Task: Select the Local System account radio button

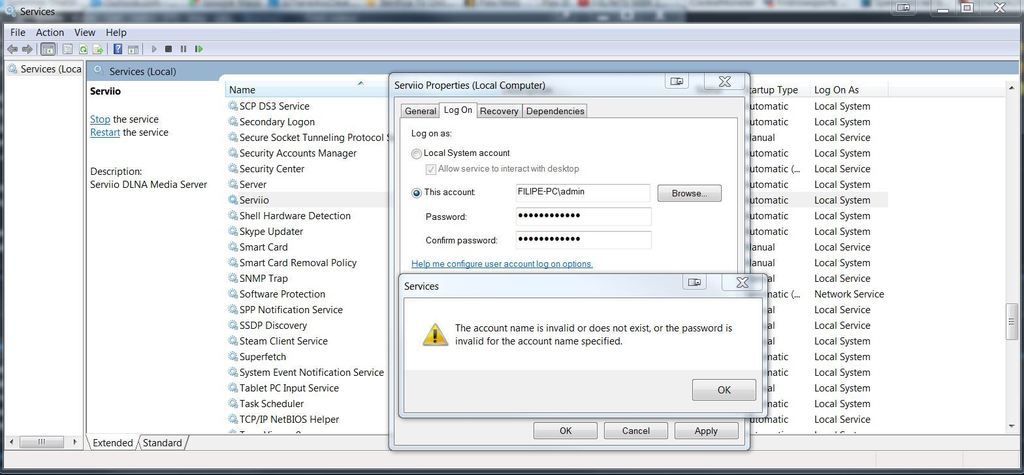Action: (417, 154)
